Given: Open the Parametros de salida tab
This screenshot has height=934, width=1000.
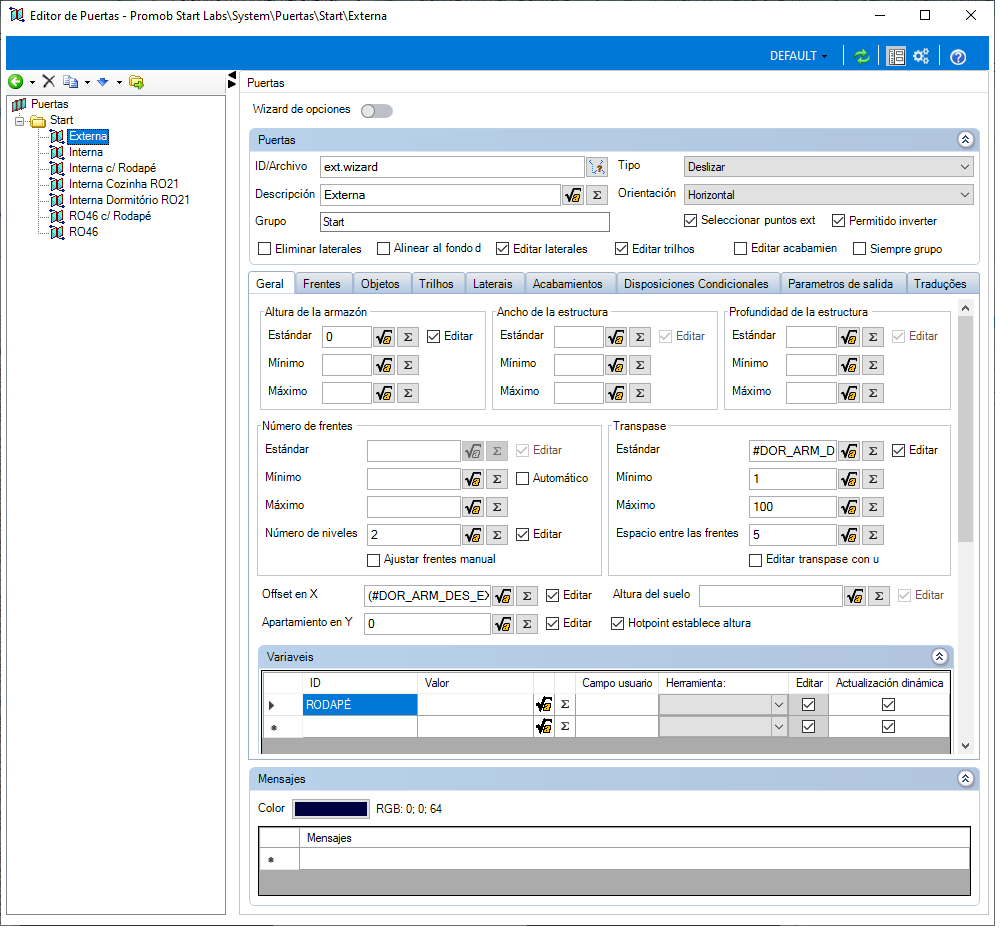Looking at the screenshot, I should tap(840, 284).
